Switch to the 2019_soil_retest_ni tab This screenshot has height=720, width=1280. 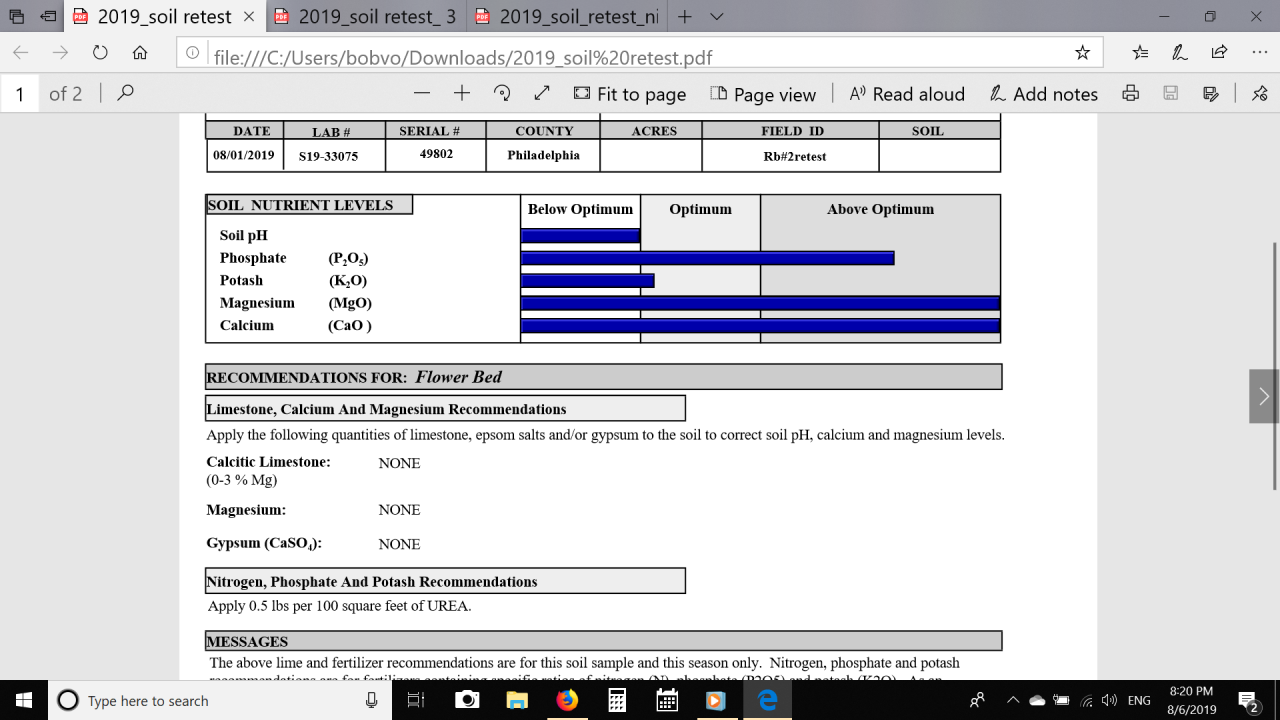[566, 17]
